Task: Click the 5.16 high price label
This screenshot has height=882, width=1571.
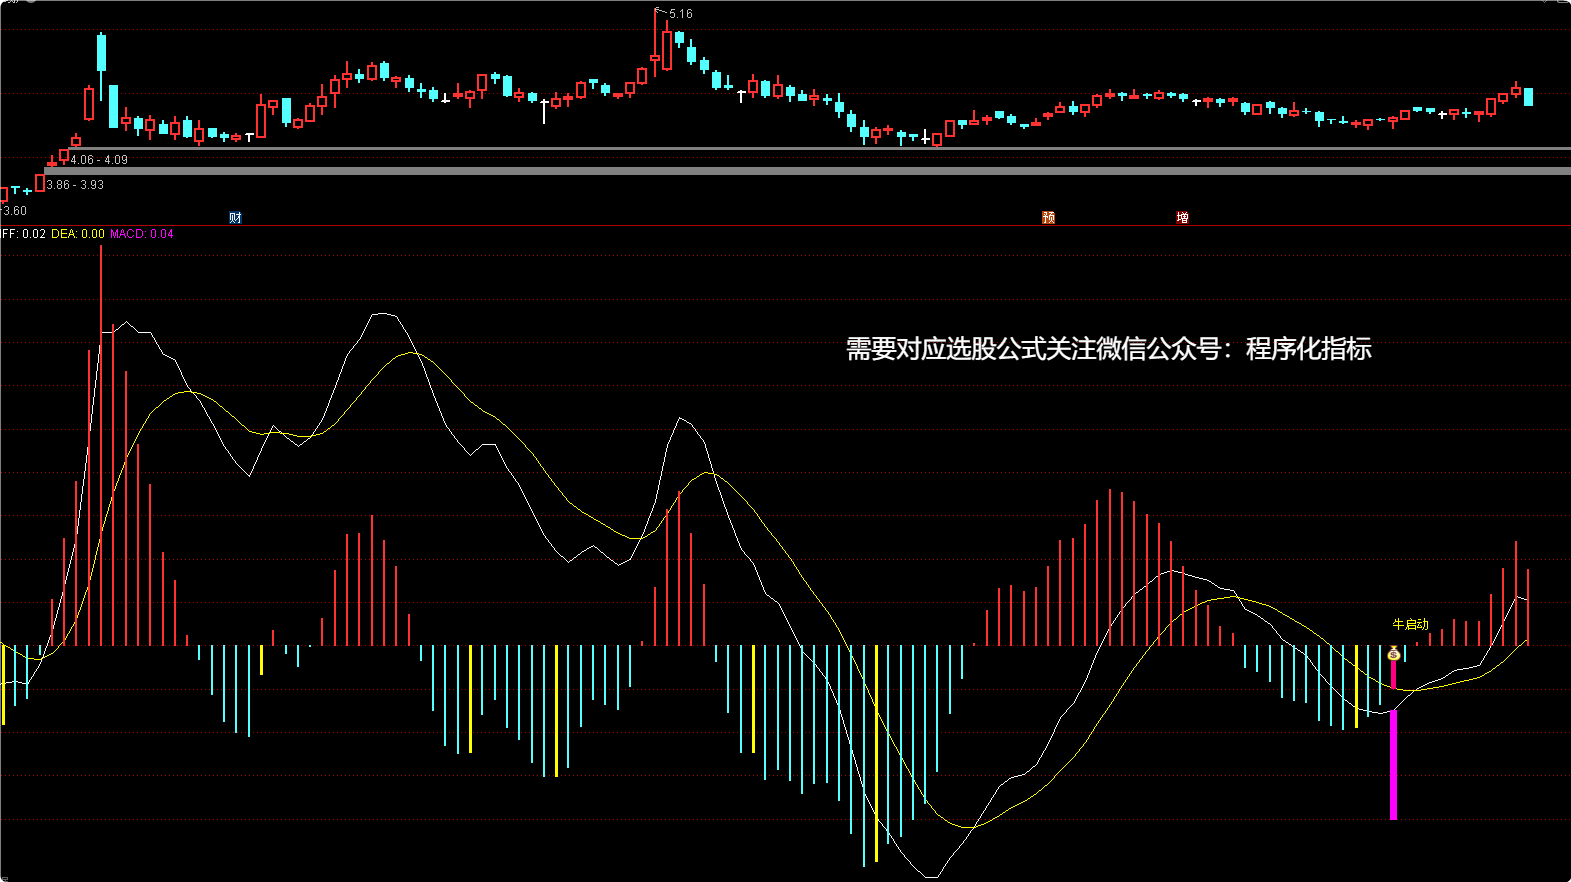Action: pos(680,14)
